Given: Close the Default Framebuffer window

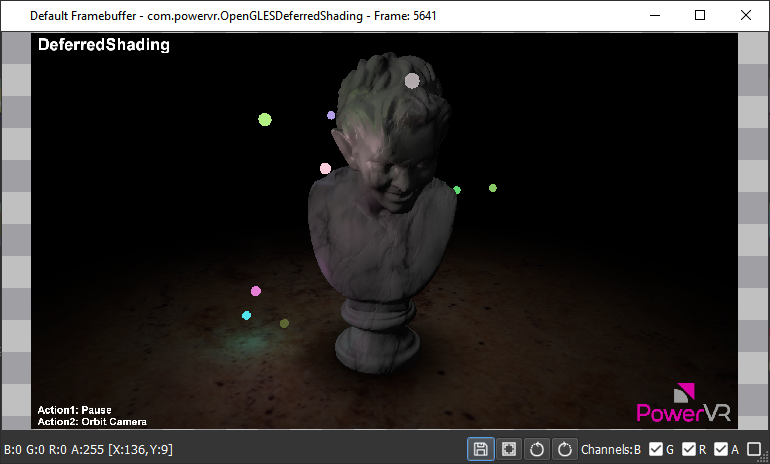Looking at the screenshot, I should click(745, 15).
